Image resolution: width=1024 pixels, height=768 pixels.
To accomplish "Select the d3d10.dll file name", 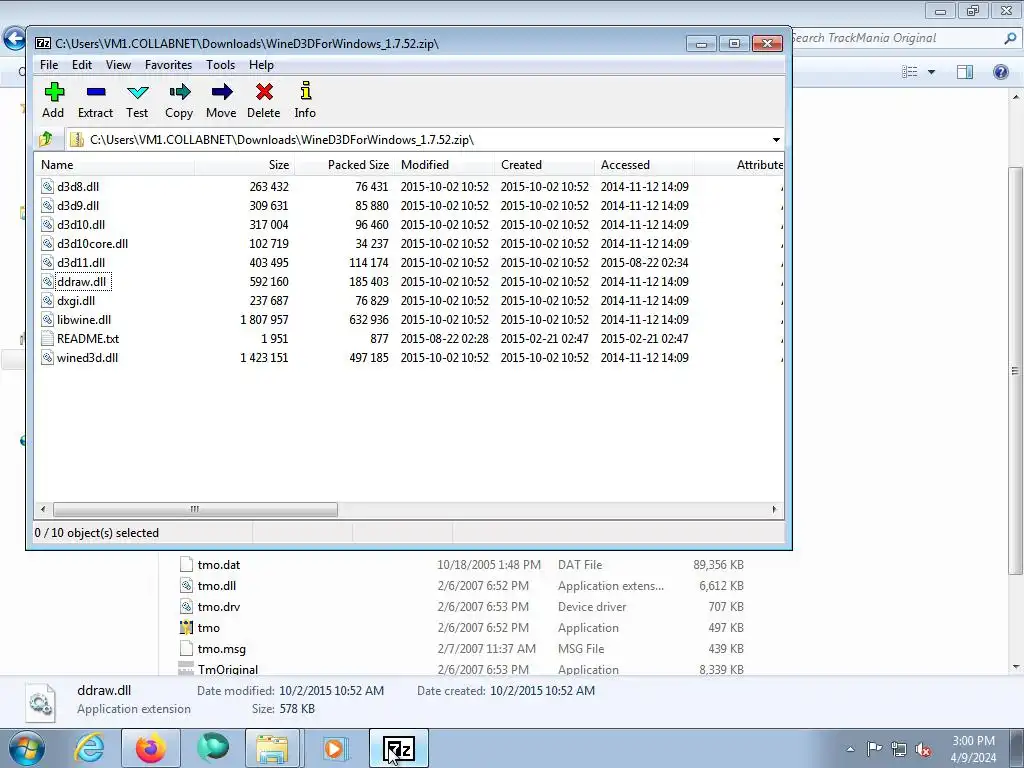I will click(81, 225).
